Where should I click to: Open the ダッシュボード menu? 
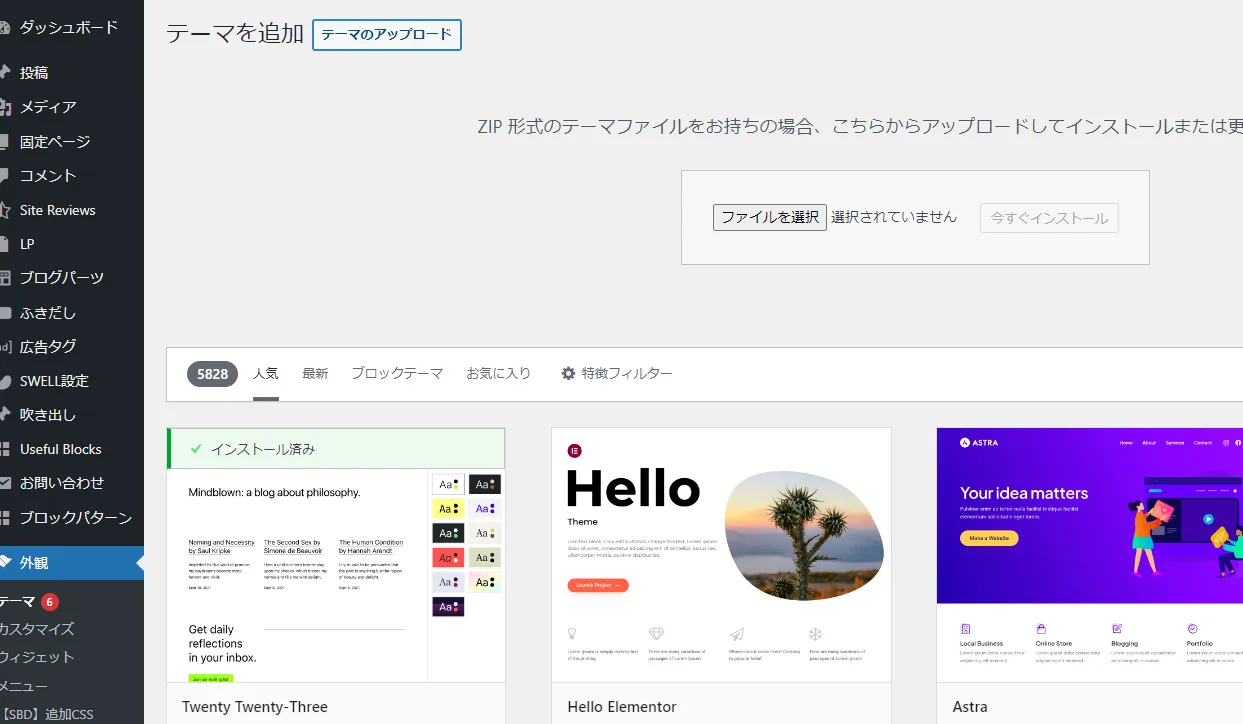(x=68, y=27)
